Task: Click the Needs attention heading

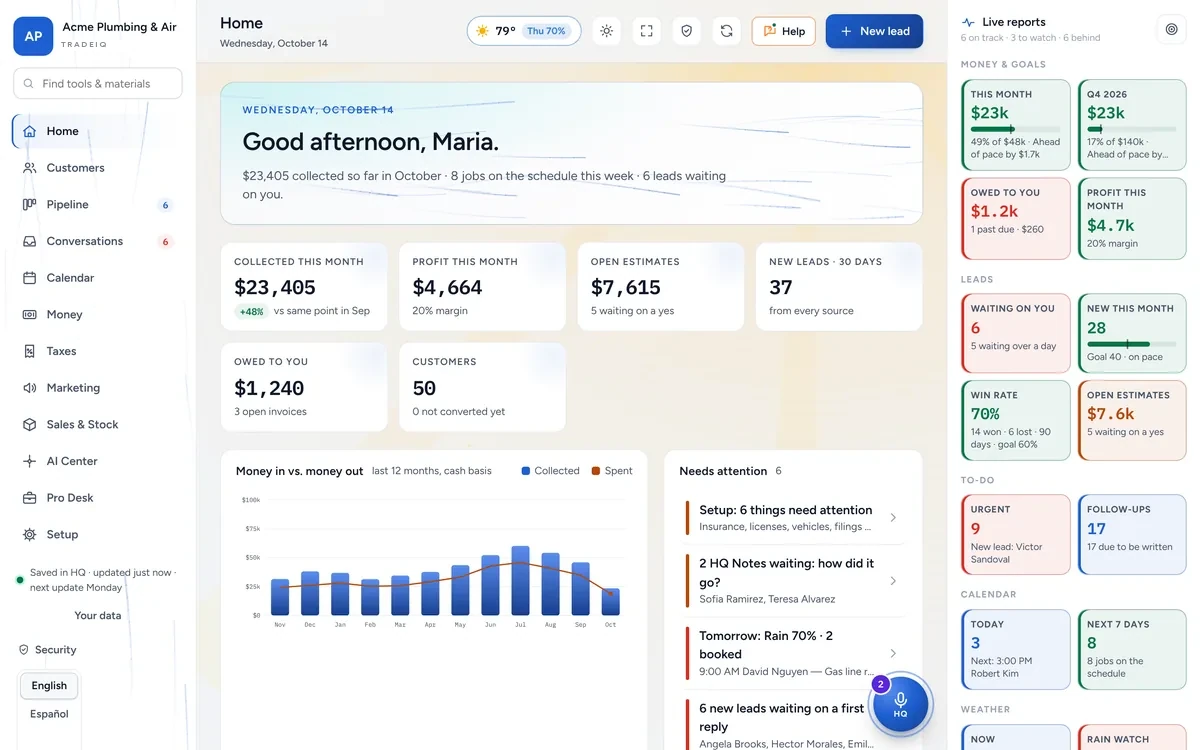Action: (x=723, y=471)
